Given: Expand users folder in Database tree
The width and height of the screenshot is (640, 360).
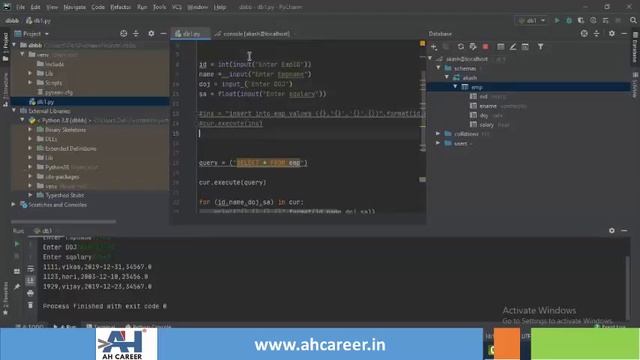Looking at the screenshot, I should click(x=438, y=143).
